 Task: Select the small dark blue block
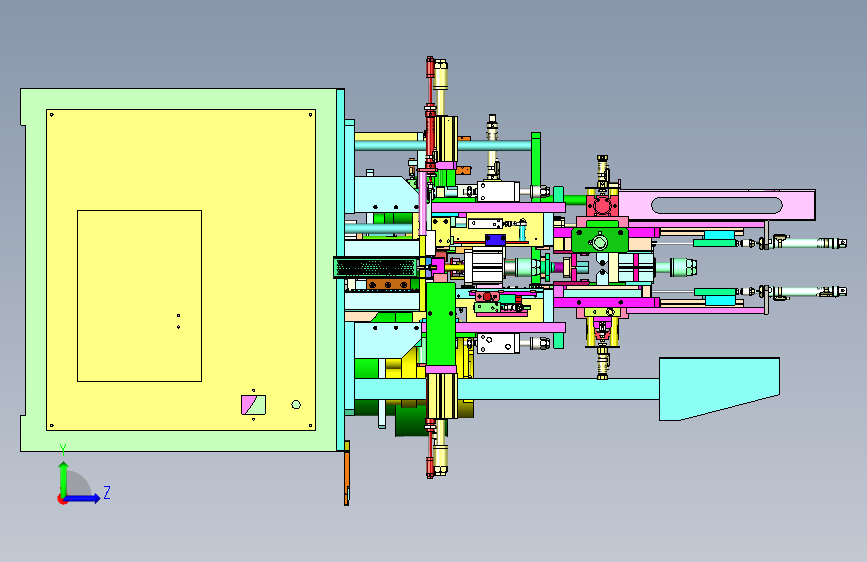pos(495,240)
